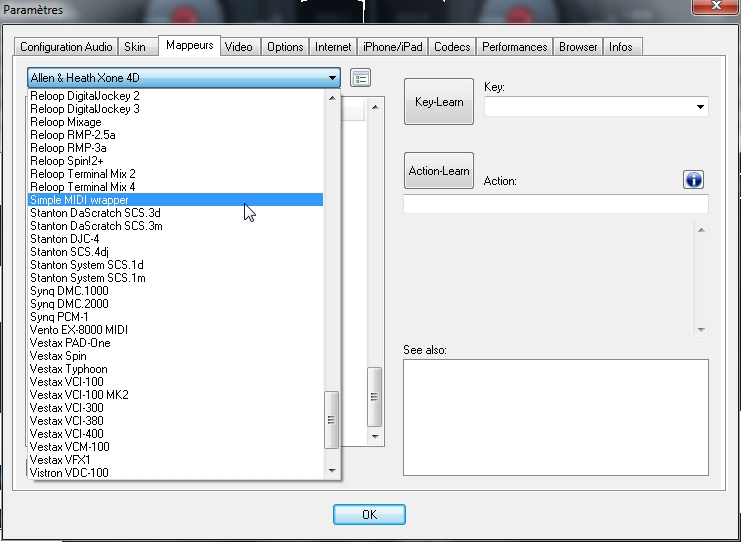Screen dimensions: 741x542
Task: Click inside the See also box
Action: coord(556,417)
